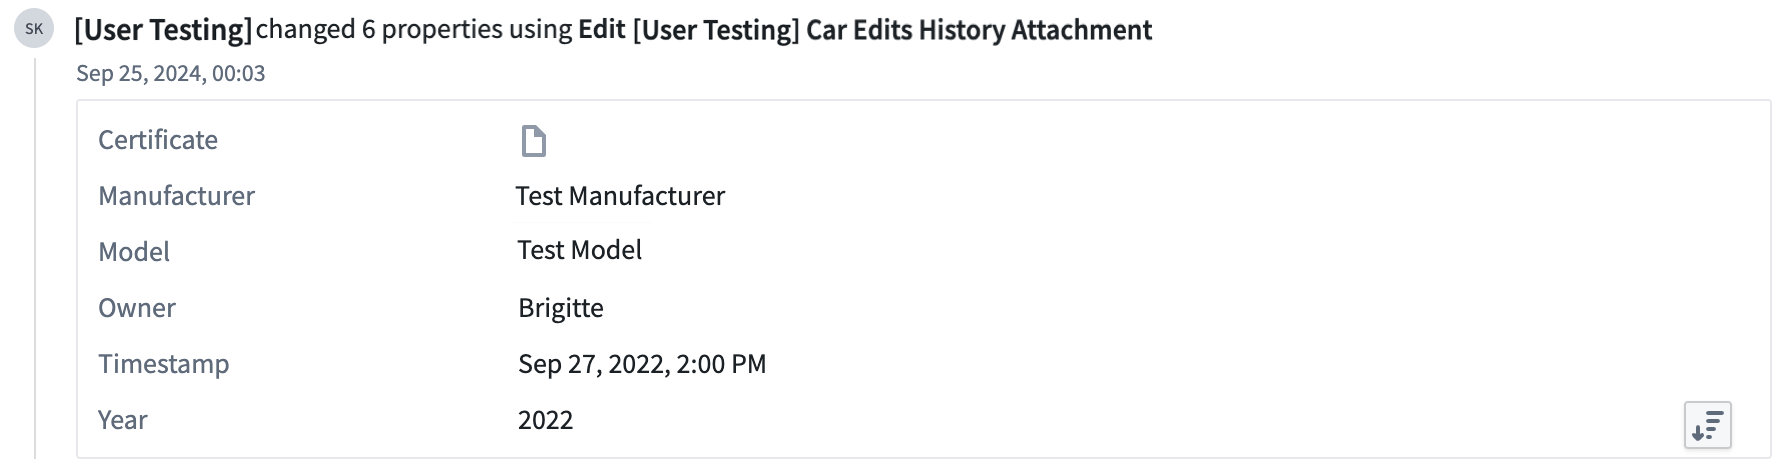
Task: Open the Certificate attachment document icon
Action: 534,141
